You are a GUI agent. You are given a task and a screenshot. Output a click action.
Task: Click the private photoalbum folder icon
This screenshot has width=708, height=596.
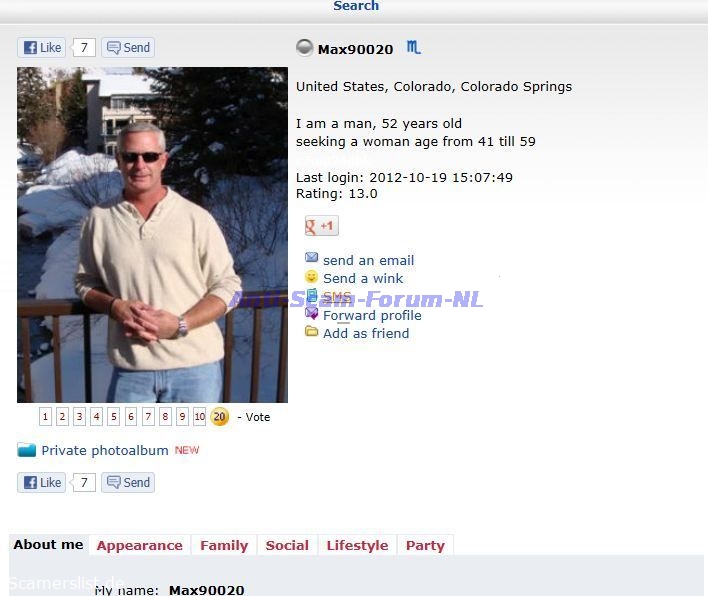click(27, 450)
